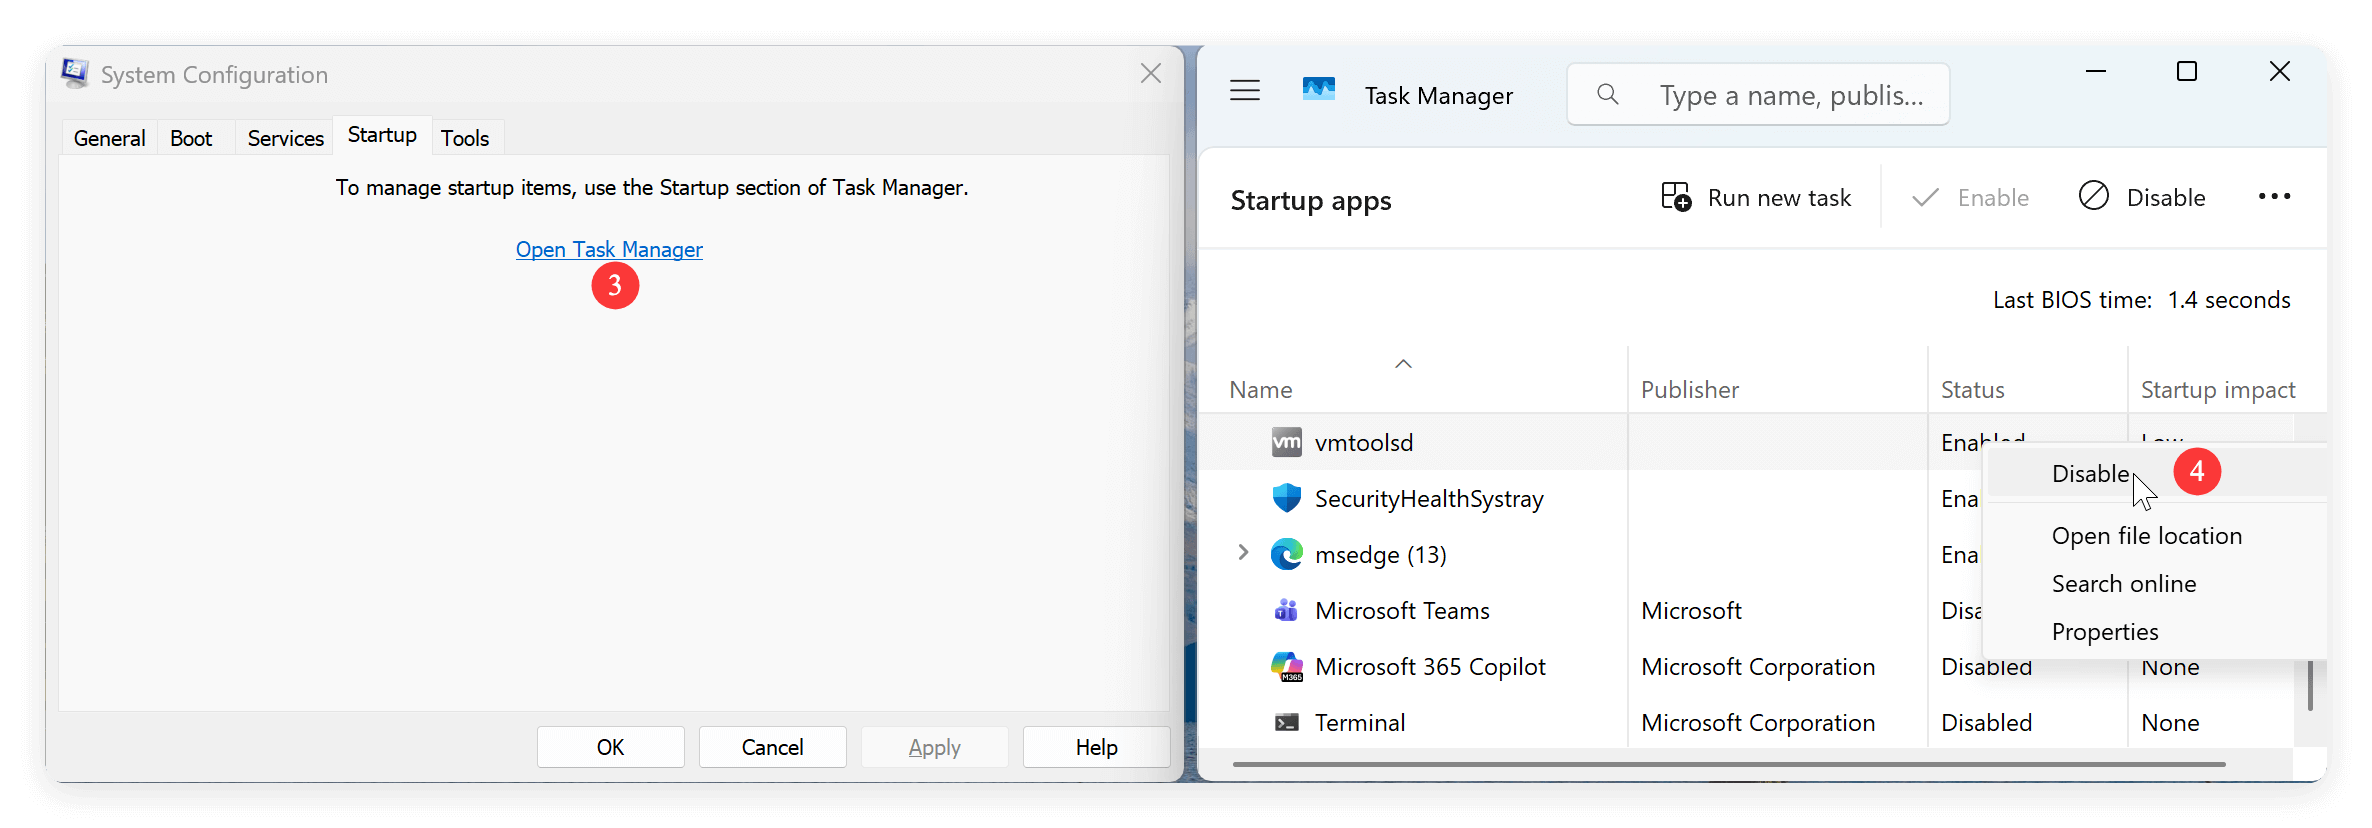Choose Search online in context menu
This screenshot has width=2372, height=828.
[2124, 584]
